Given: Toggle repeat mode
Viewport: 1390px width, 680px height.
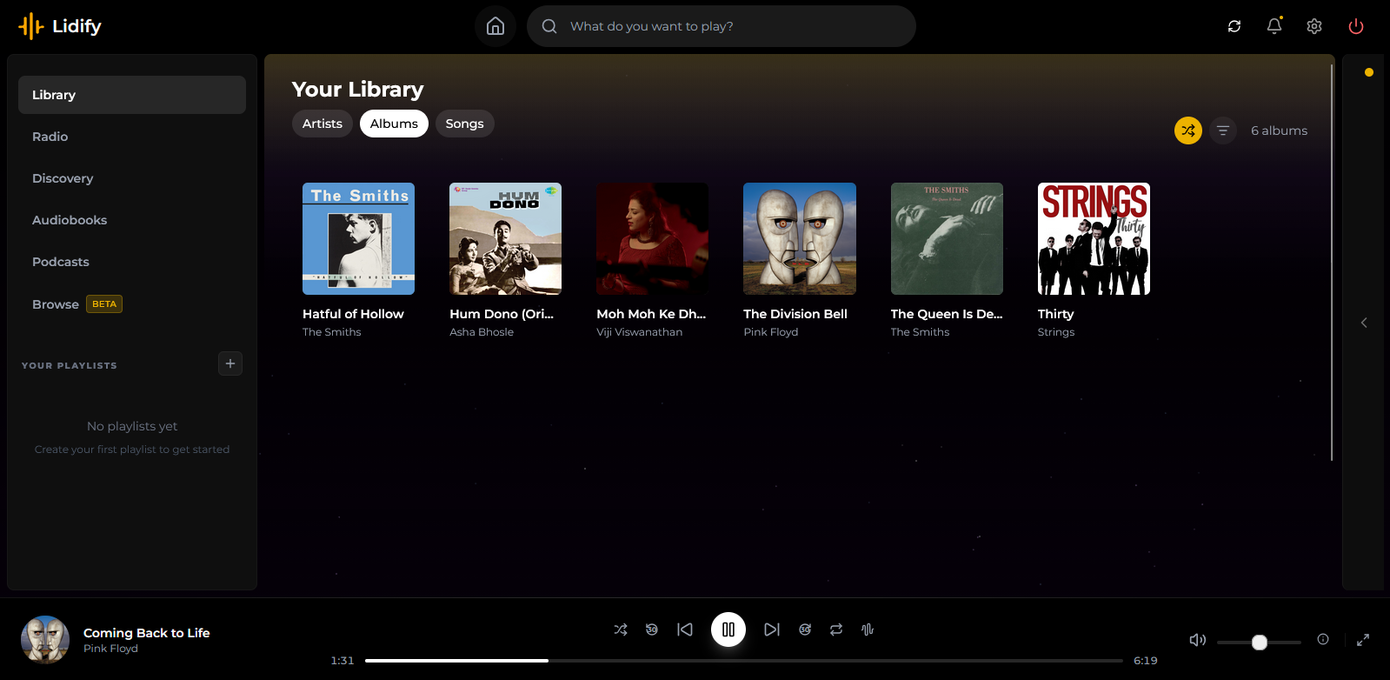Looking at the screenshot, I should pyautogui.click(x=836, y=630).
